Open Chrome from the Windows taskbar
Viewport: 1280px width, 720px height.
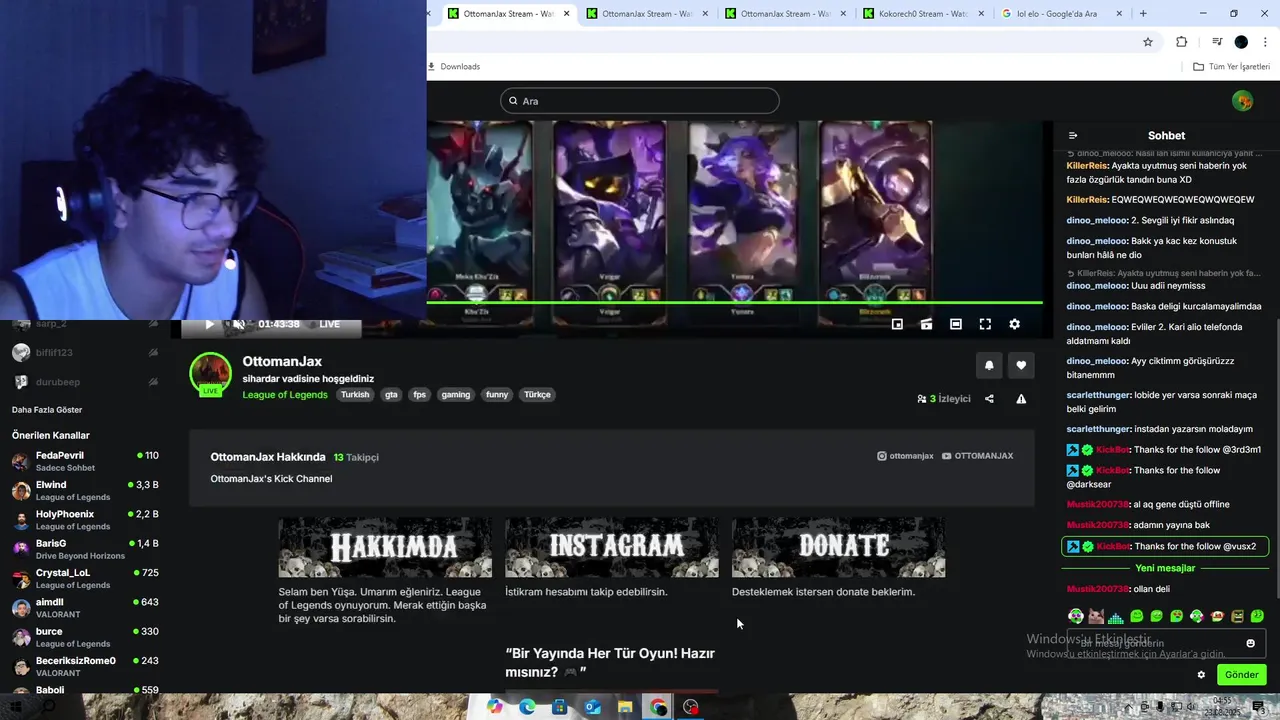(658, 707)
